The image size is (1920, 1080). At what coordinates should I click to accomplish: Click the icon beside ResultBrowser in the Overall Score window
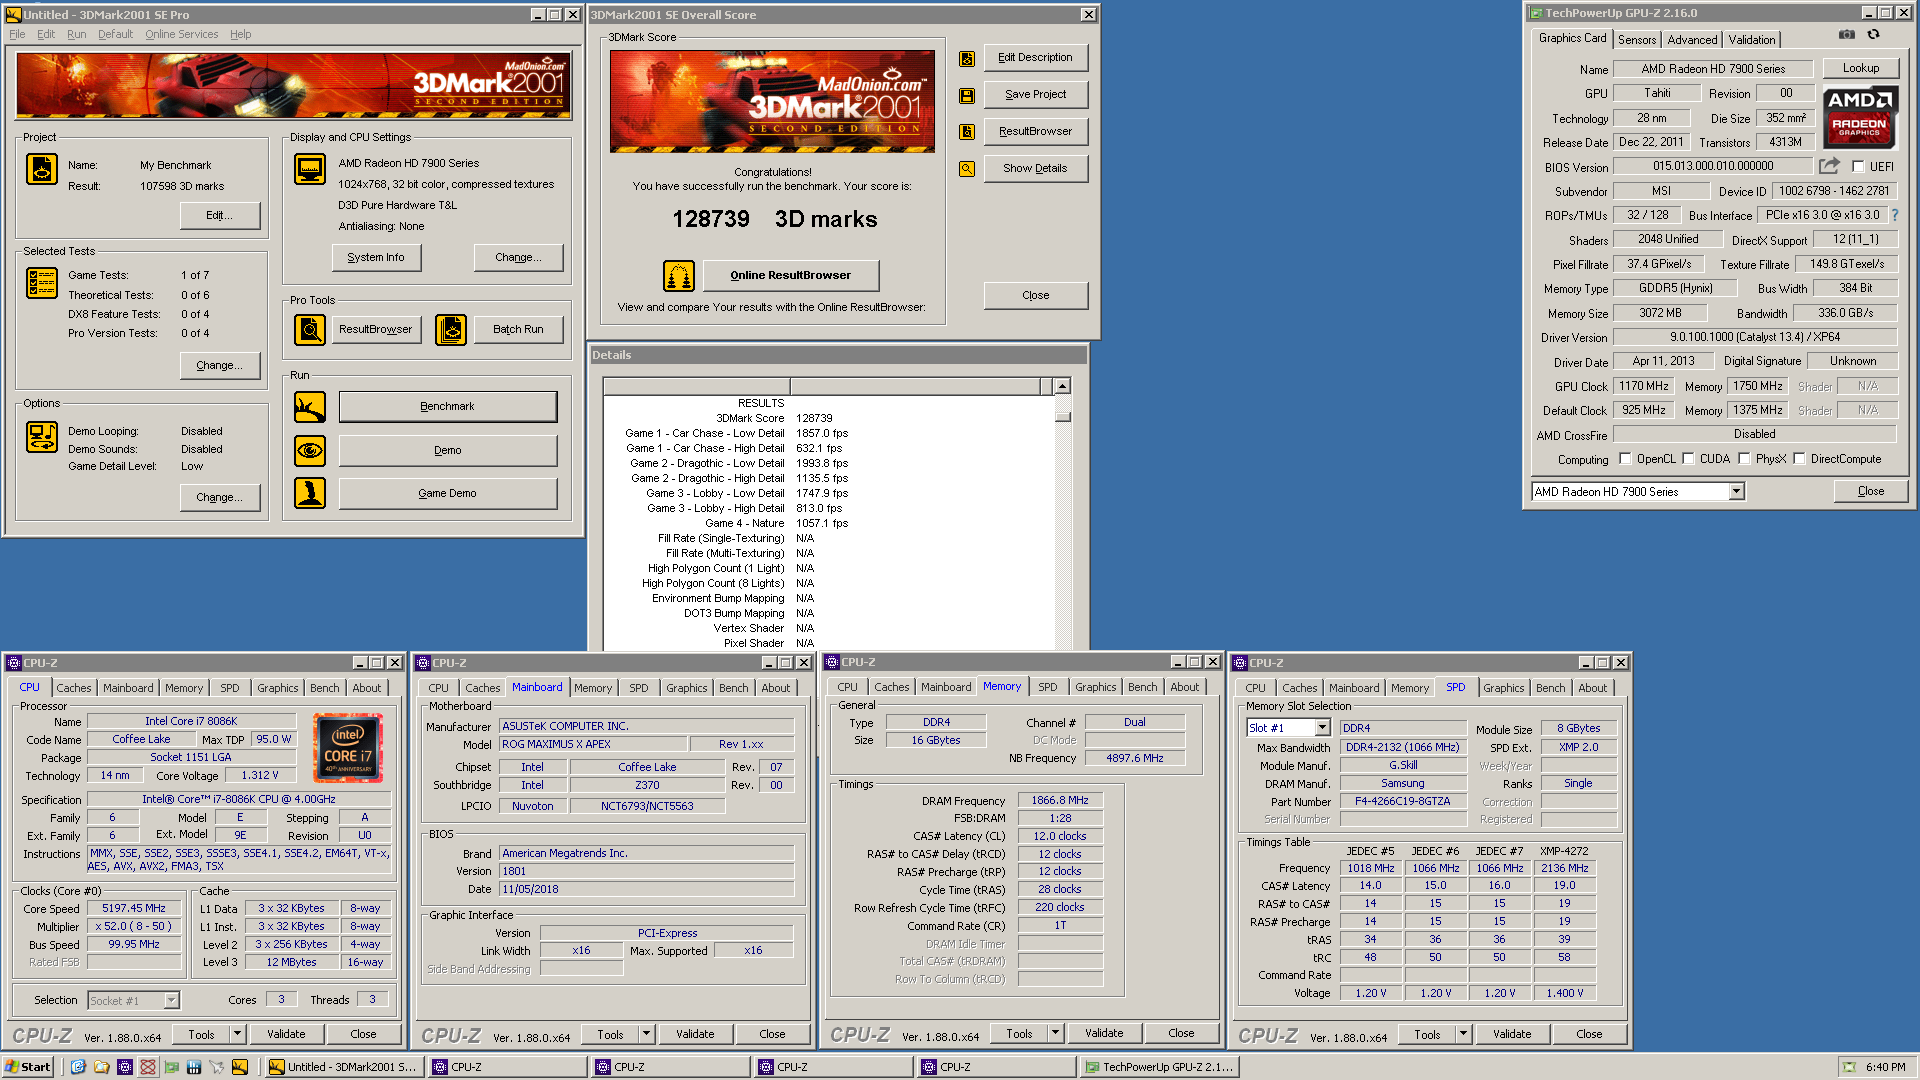[967, 132]
